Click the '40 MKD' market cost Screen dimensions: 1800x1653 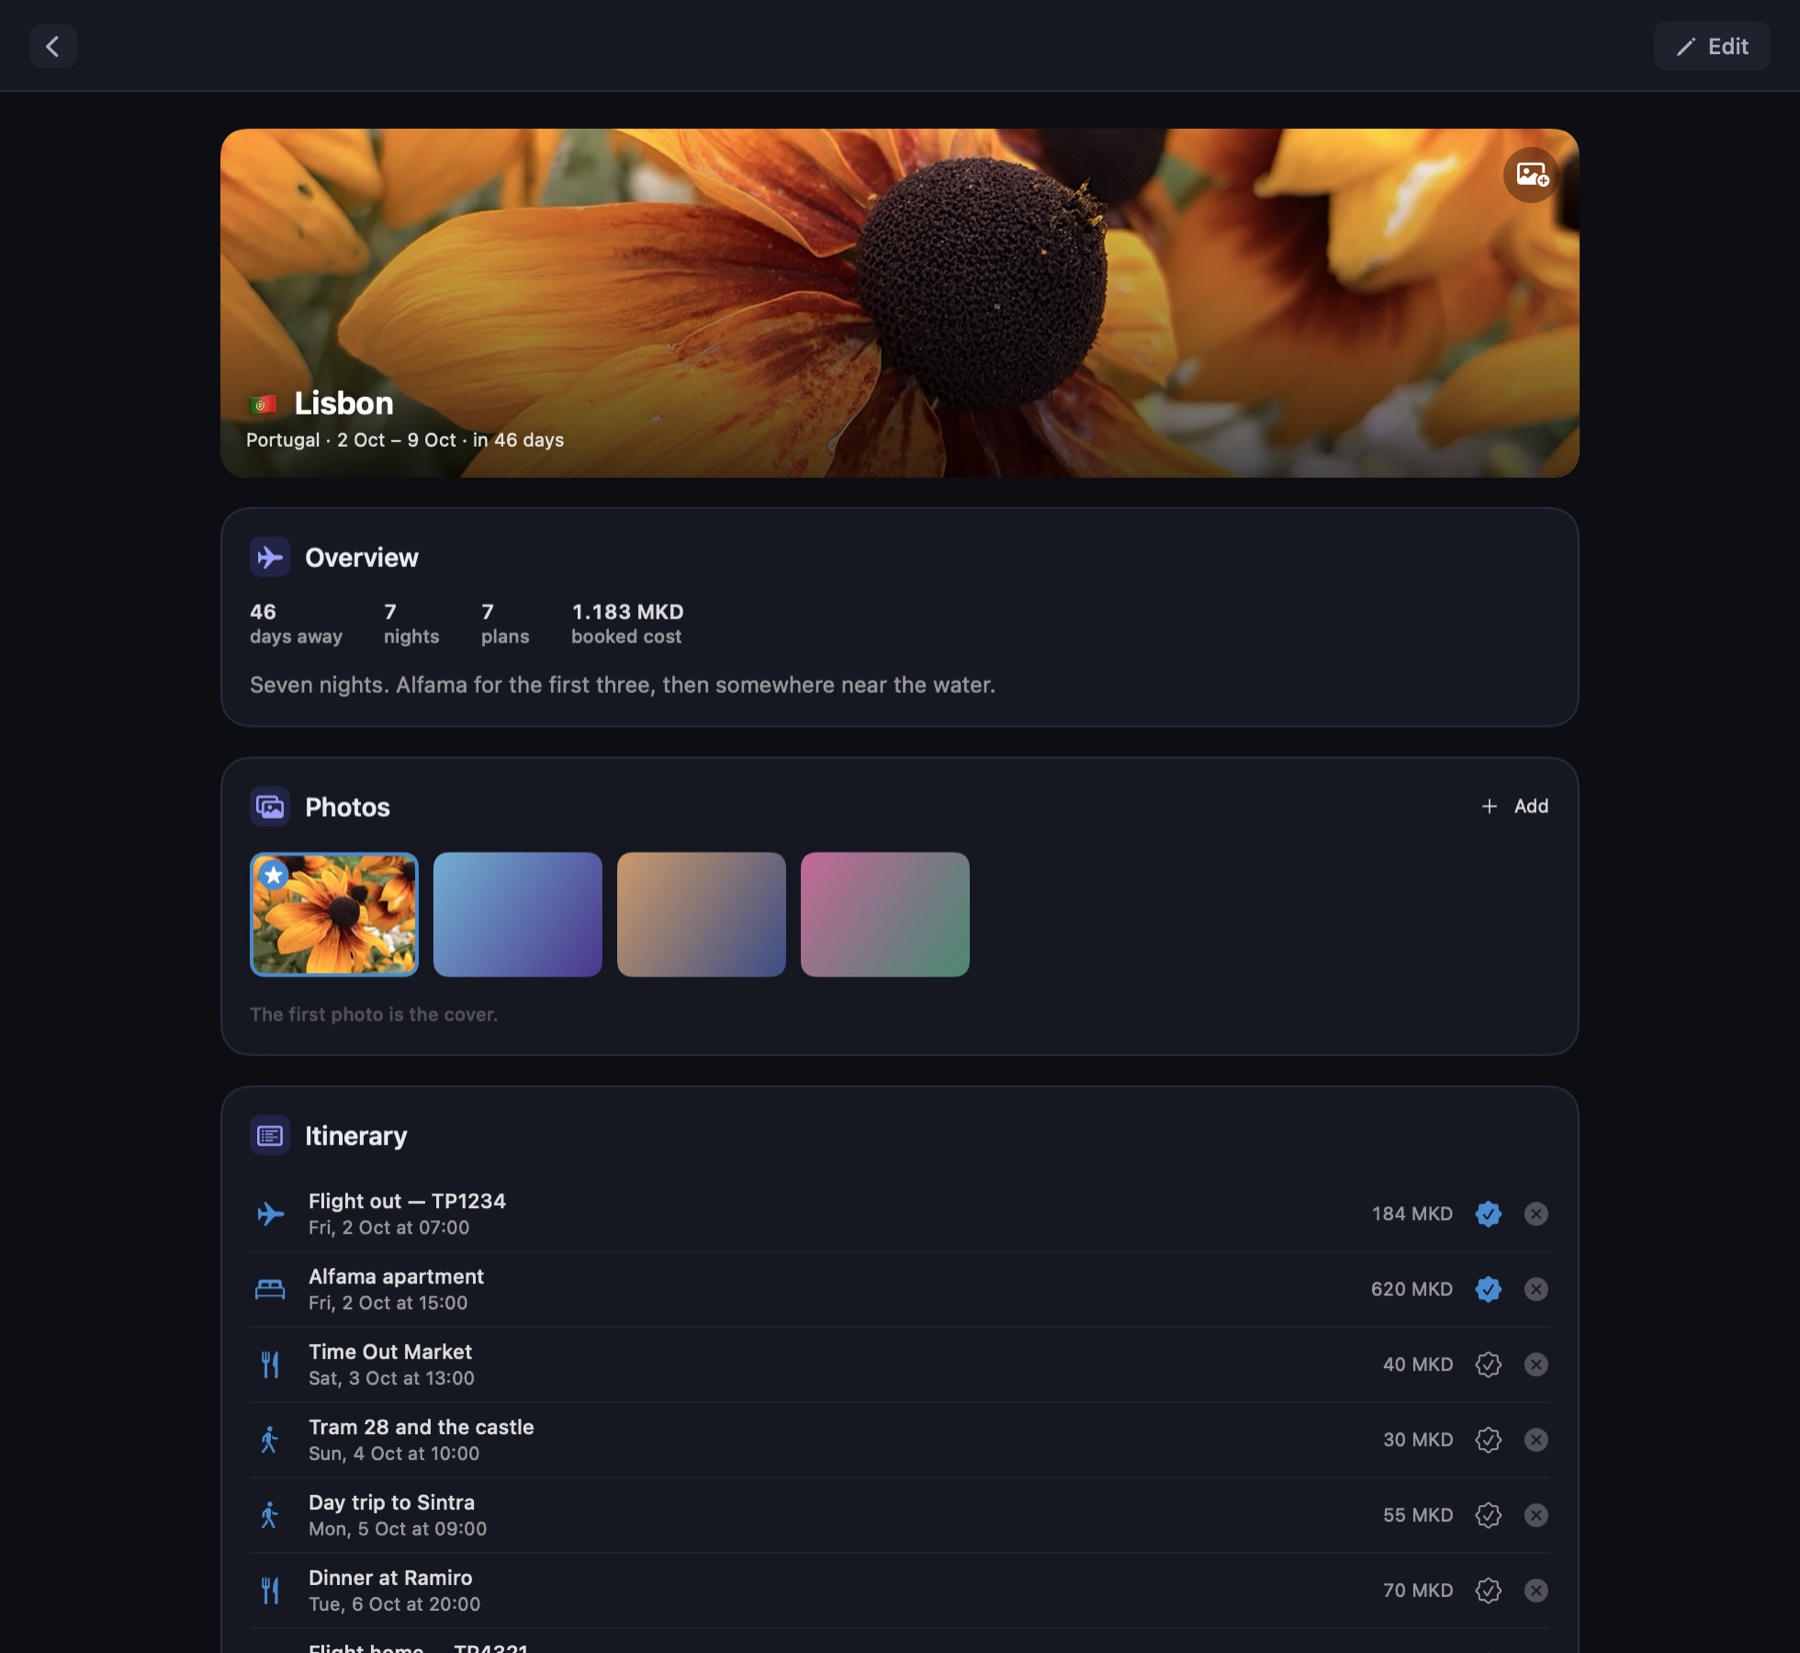pos(1418,1364)
